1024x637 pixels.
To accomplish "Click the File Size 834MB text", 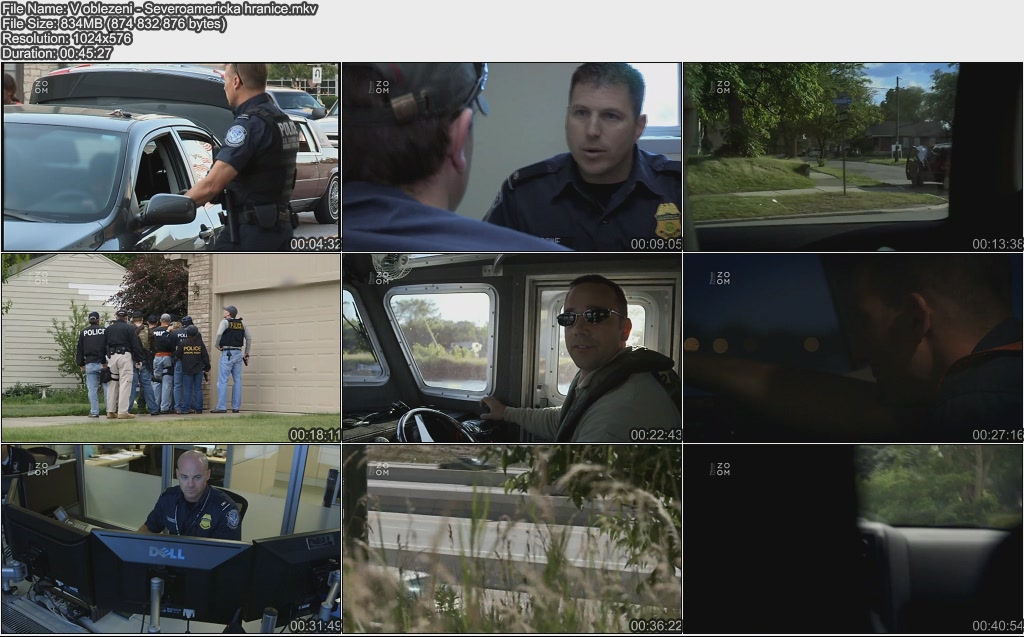I will point(113,24).
